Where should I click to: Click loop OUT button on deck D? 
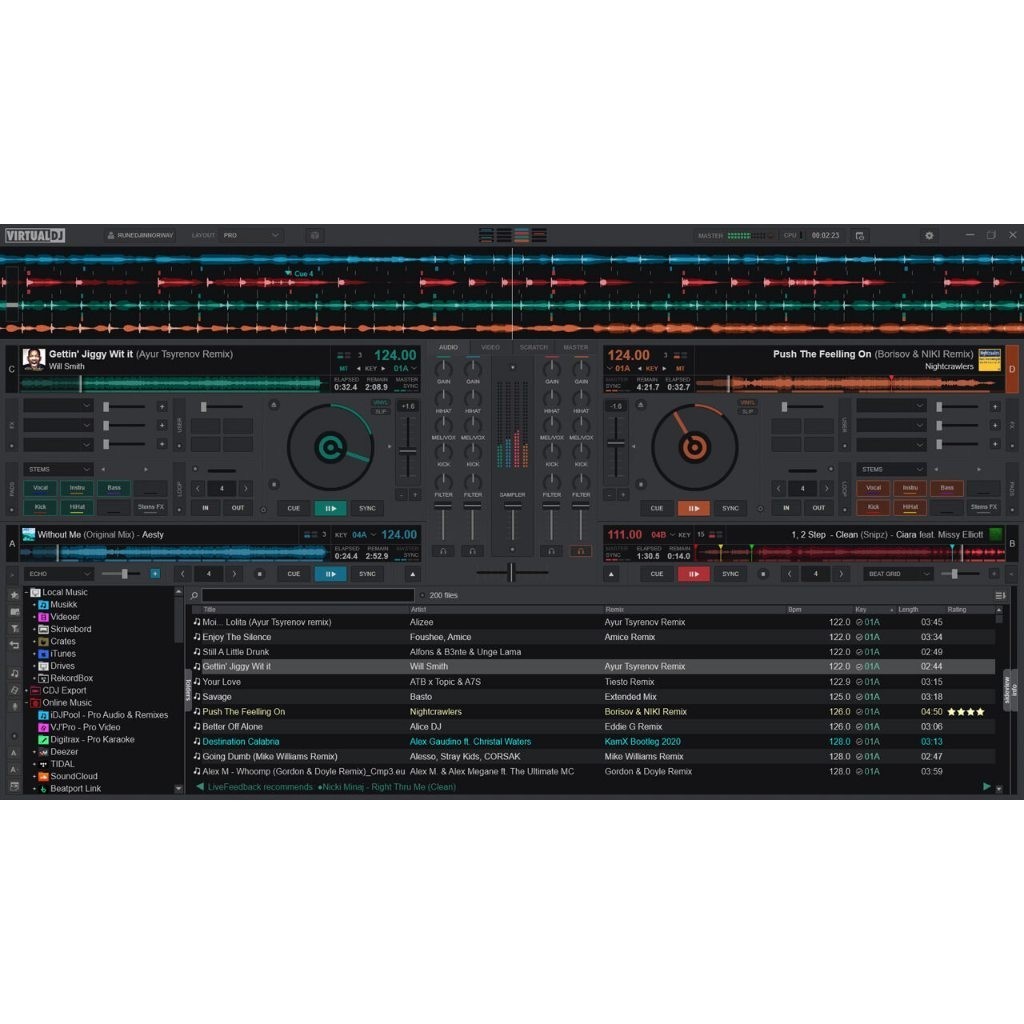(x=818, y=507)
